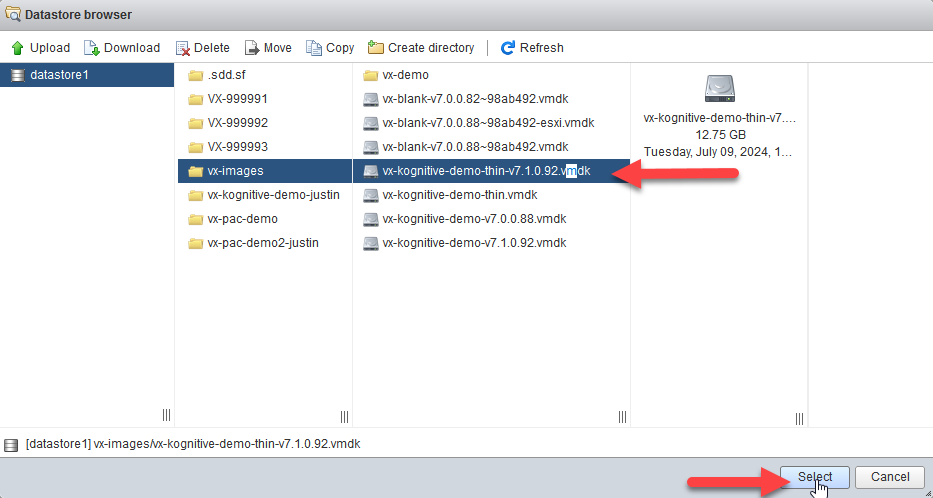Image resolution: width=933 pixels, height=498 pixels.
Task: Open the vx-kognitive-demo-justin folder
Action: (x=273, y=195)
